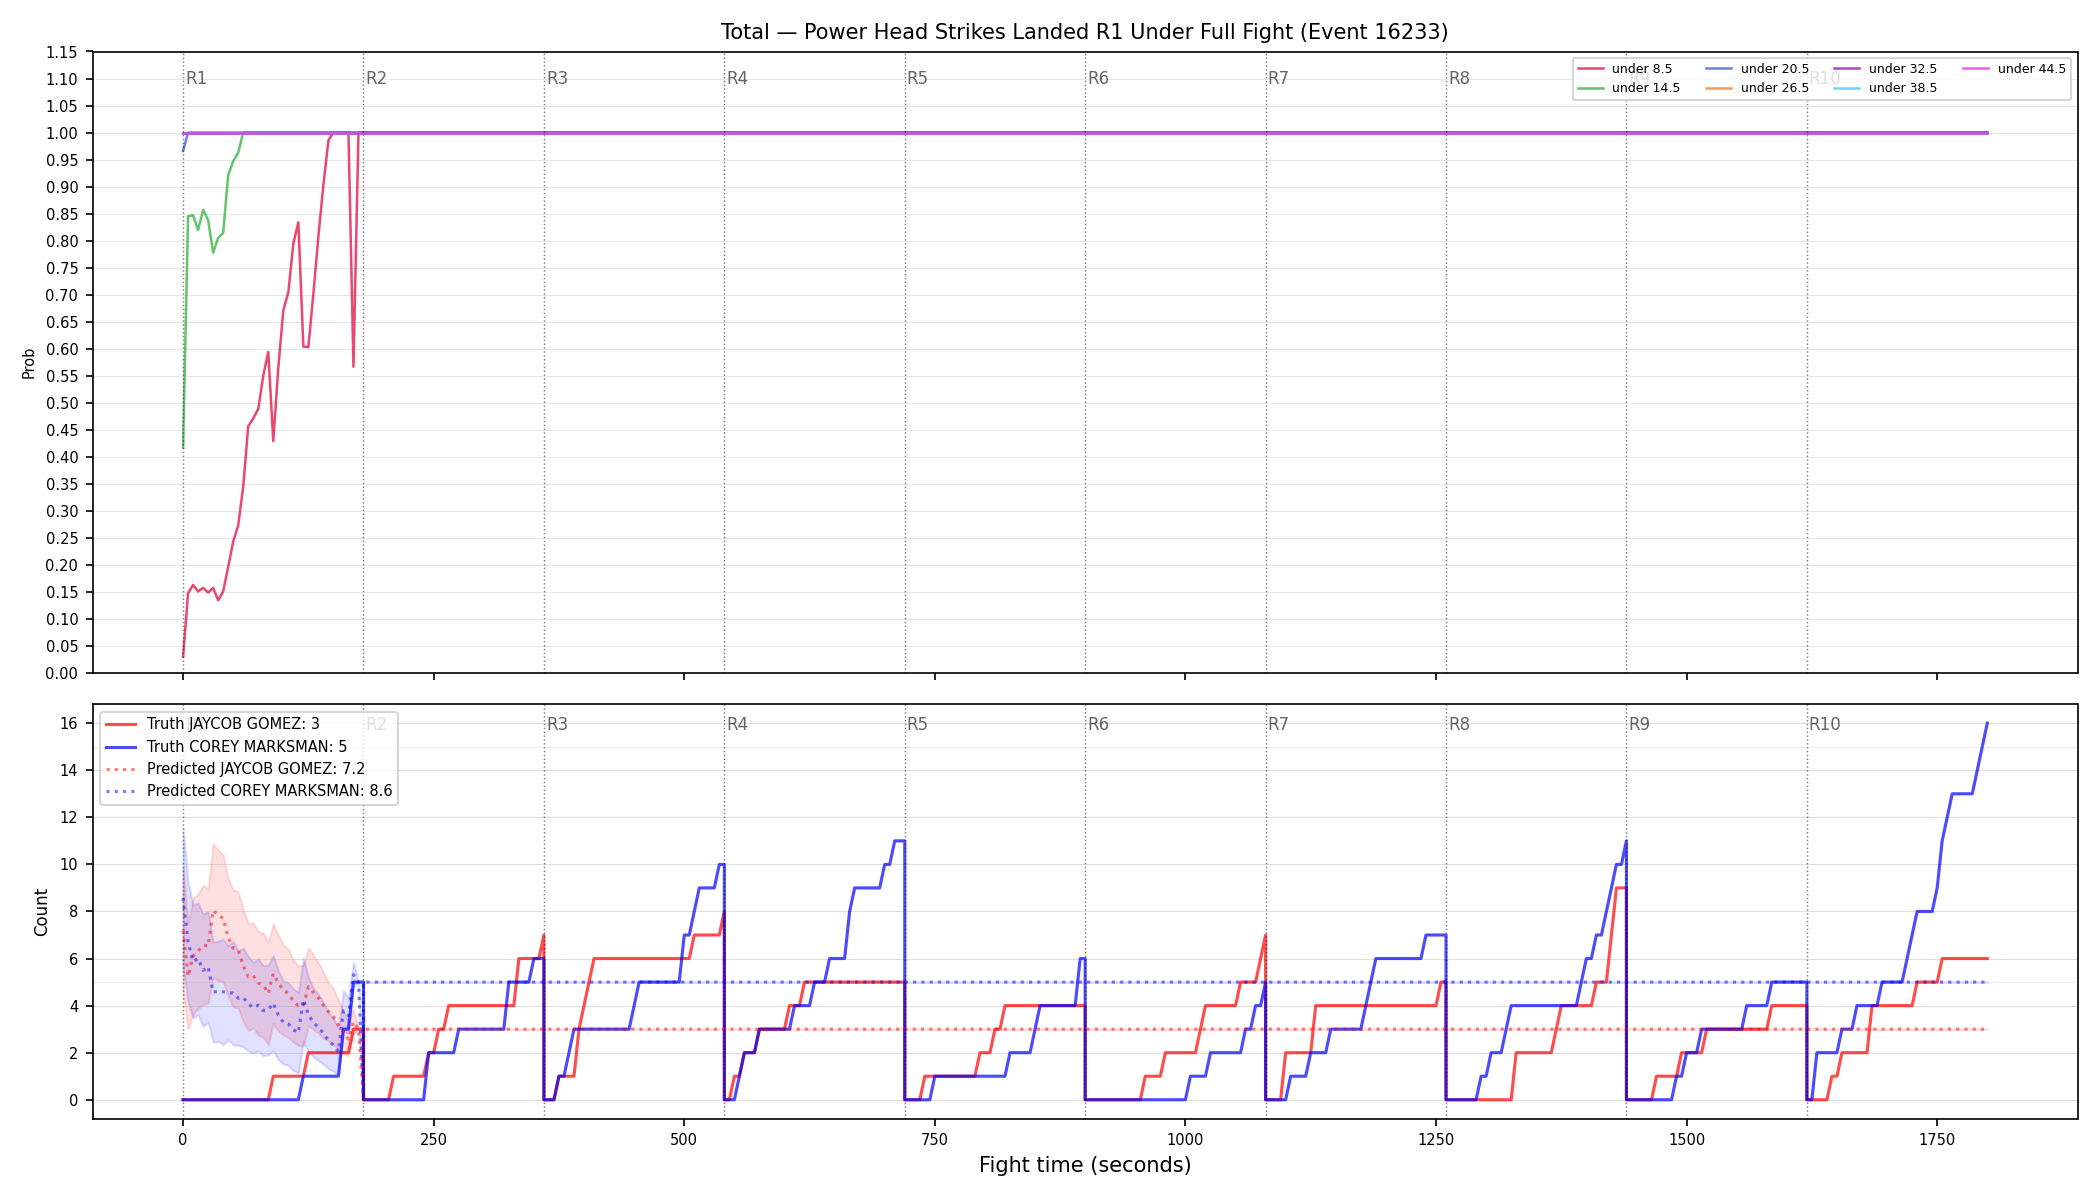This screenshot has width=2100, height=1200.
Task: Click the 1000 tick on fight time axis
Action: 1185,1138
